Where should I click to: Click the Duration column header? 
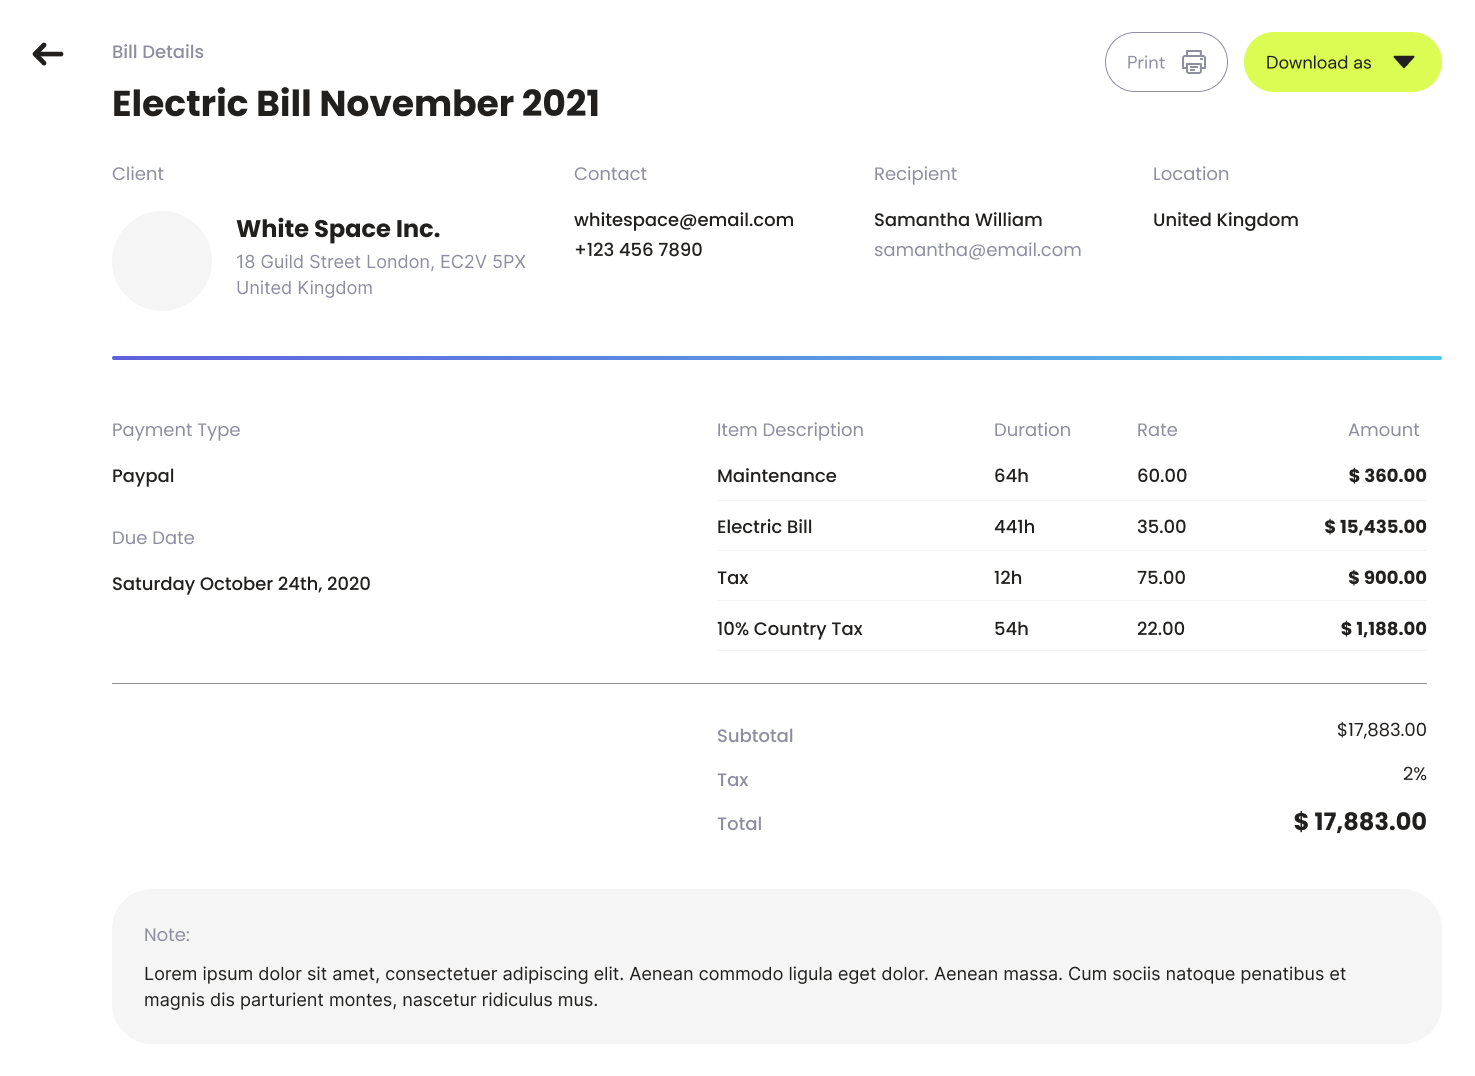click(x=1032, y=430)
